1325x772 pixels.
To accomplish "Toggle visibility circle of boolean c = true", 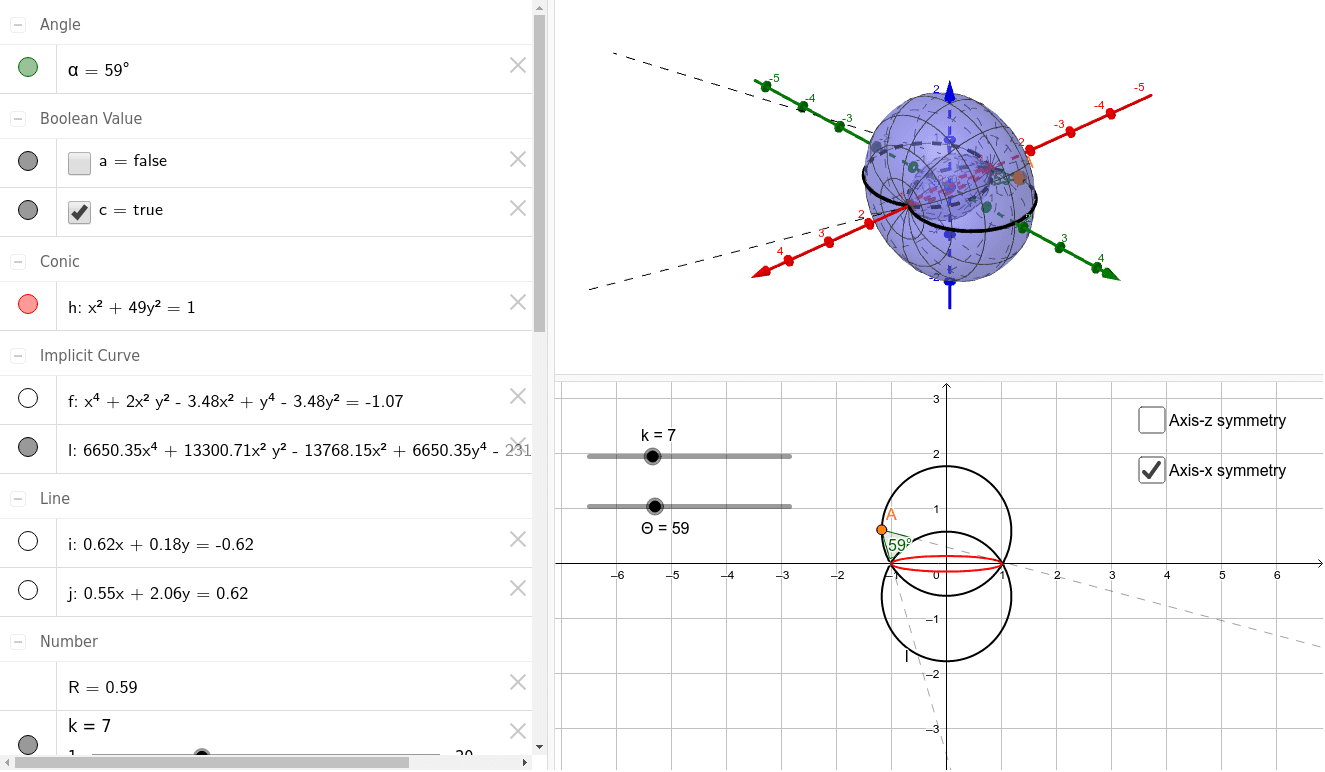I will tap(28, 210).
